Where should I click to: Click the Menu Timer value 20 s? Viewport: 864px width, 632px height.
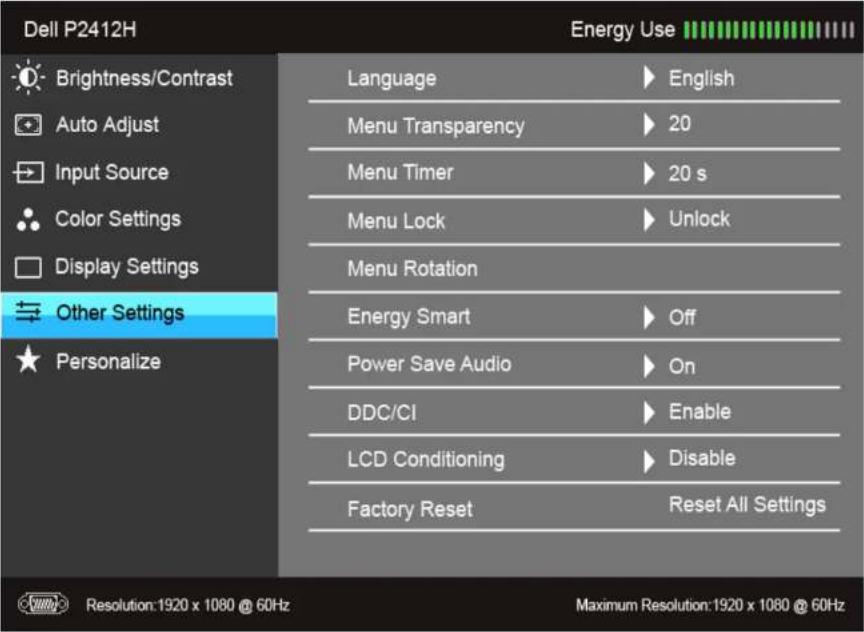coord(687,174)
